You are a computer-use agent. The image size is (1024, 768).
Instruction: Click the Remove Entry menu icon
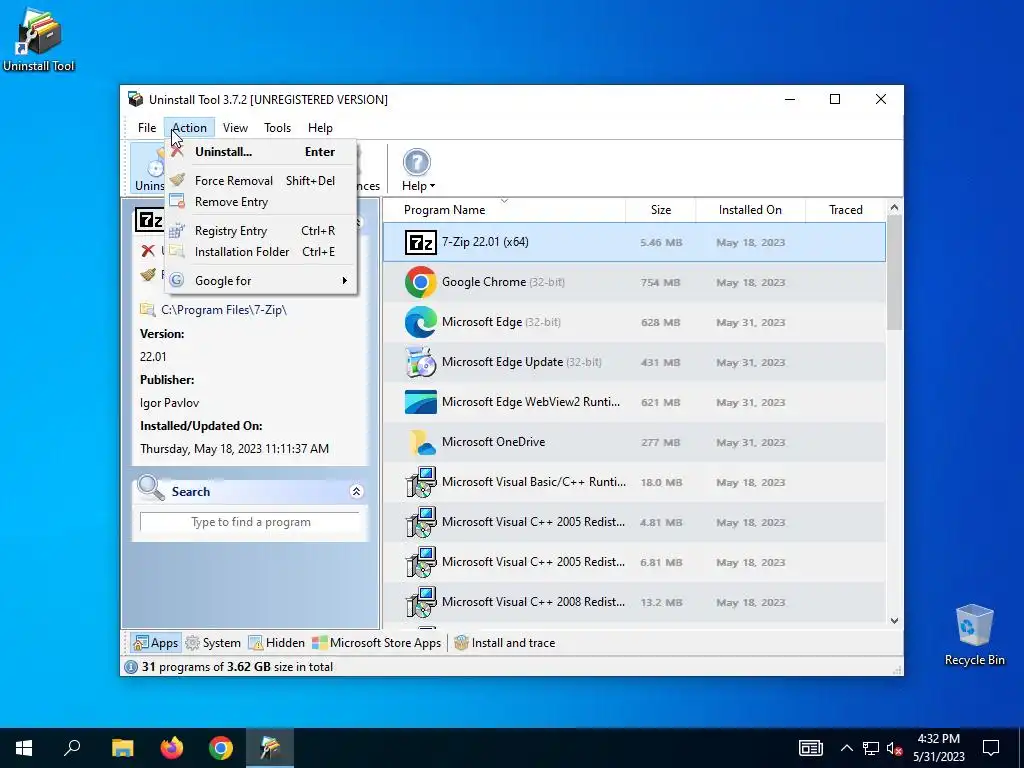pyautogui.click(x=177, y=202)
